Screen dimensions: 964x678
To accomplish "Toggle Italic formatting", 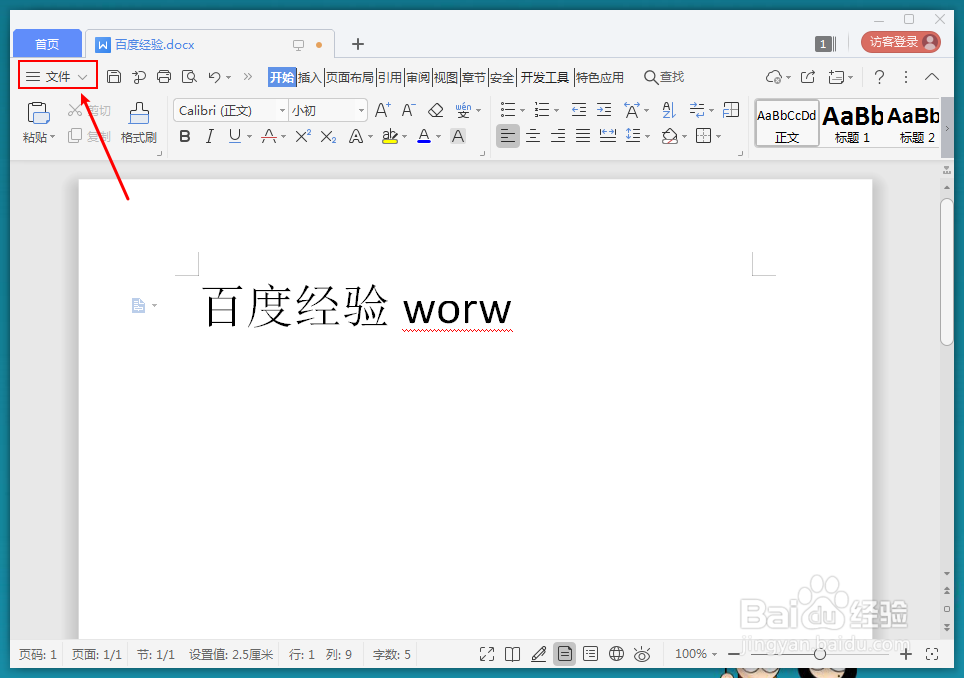I will (210, 136).
